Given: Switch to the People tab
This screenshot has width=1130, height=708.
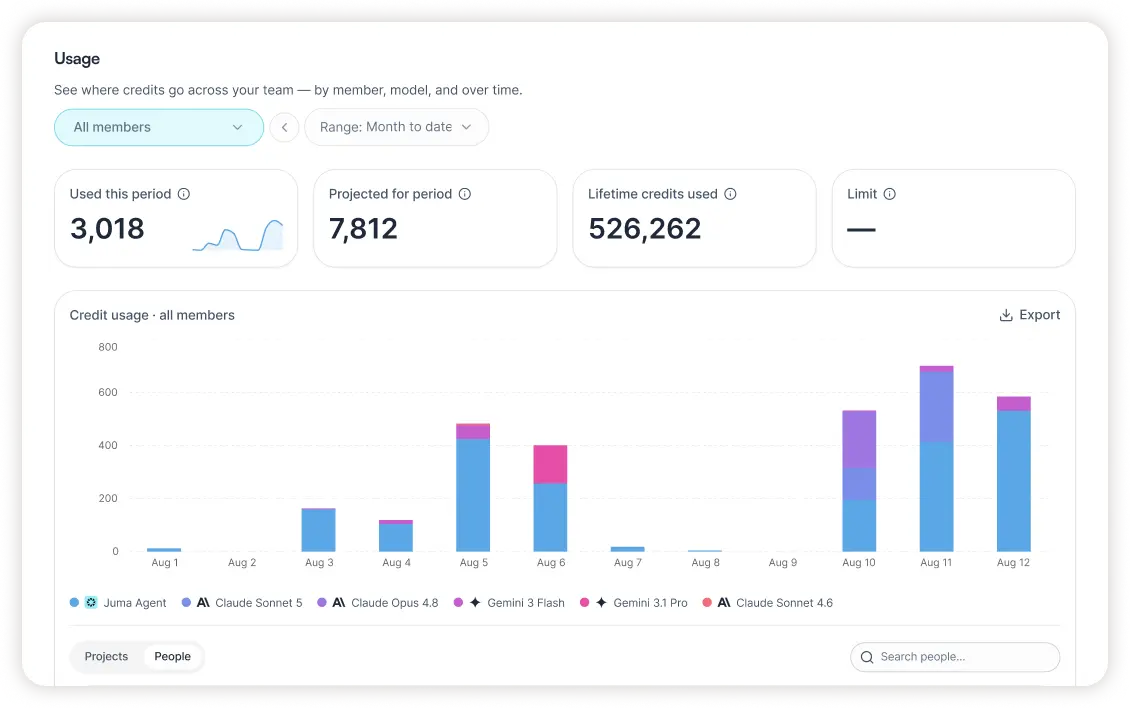Looking at the screenshot, I should [x=172, y=657].
